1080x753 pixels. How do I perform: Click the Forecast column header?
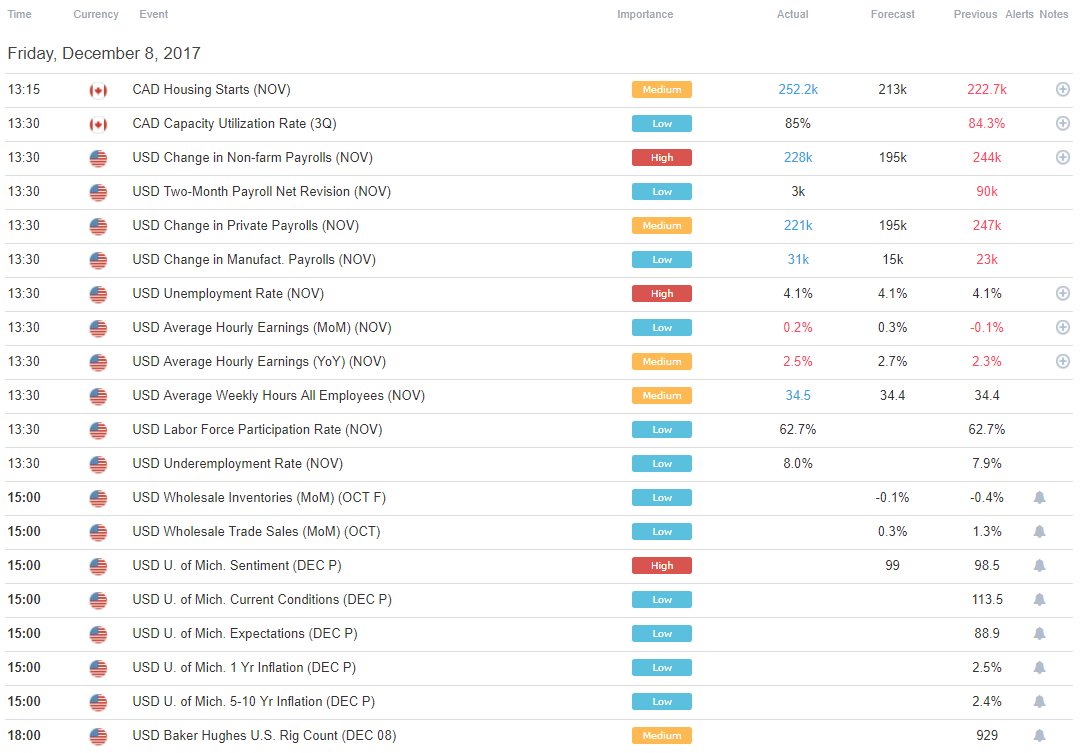tap(892, 14)
